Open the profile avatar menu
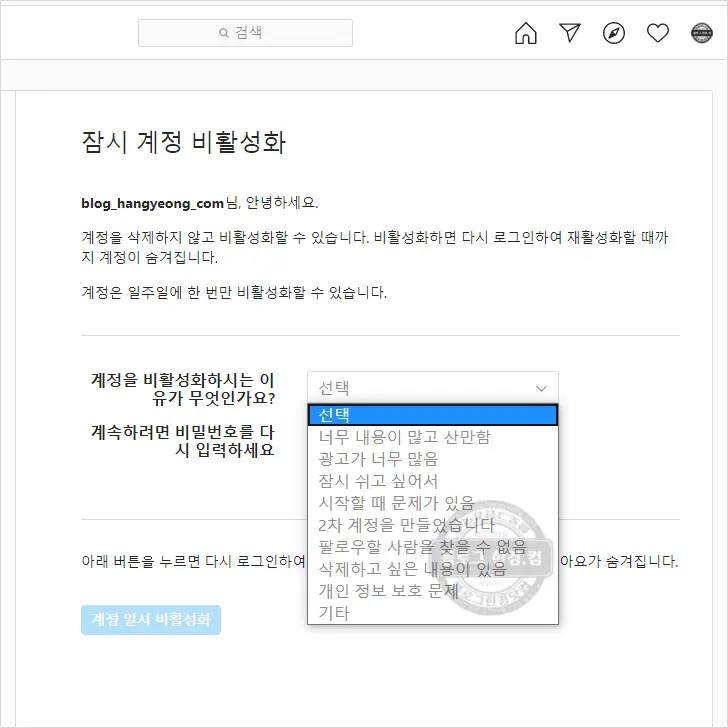This screenshot has width=728, height=728. point(702,33)
